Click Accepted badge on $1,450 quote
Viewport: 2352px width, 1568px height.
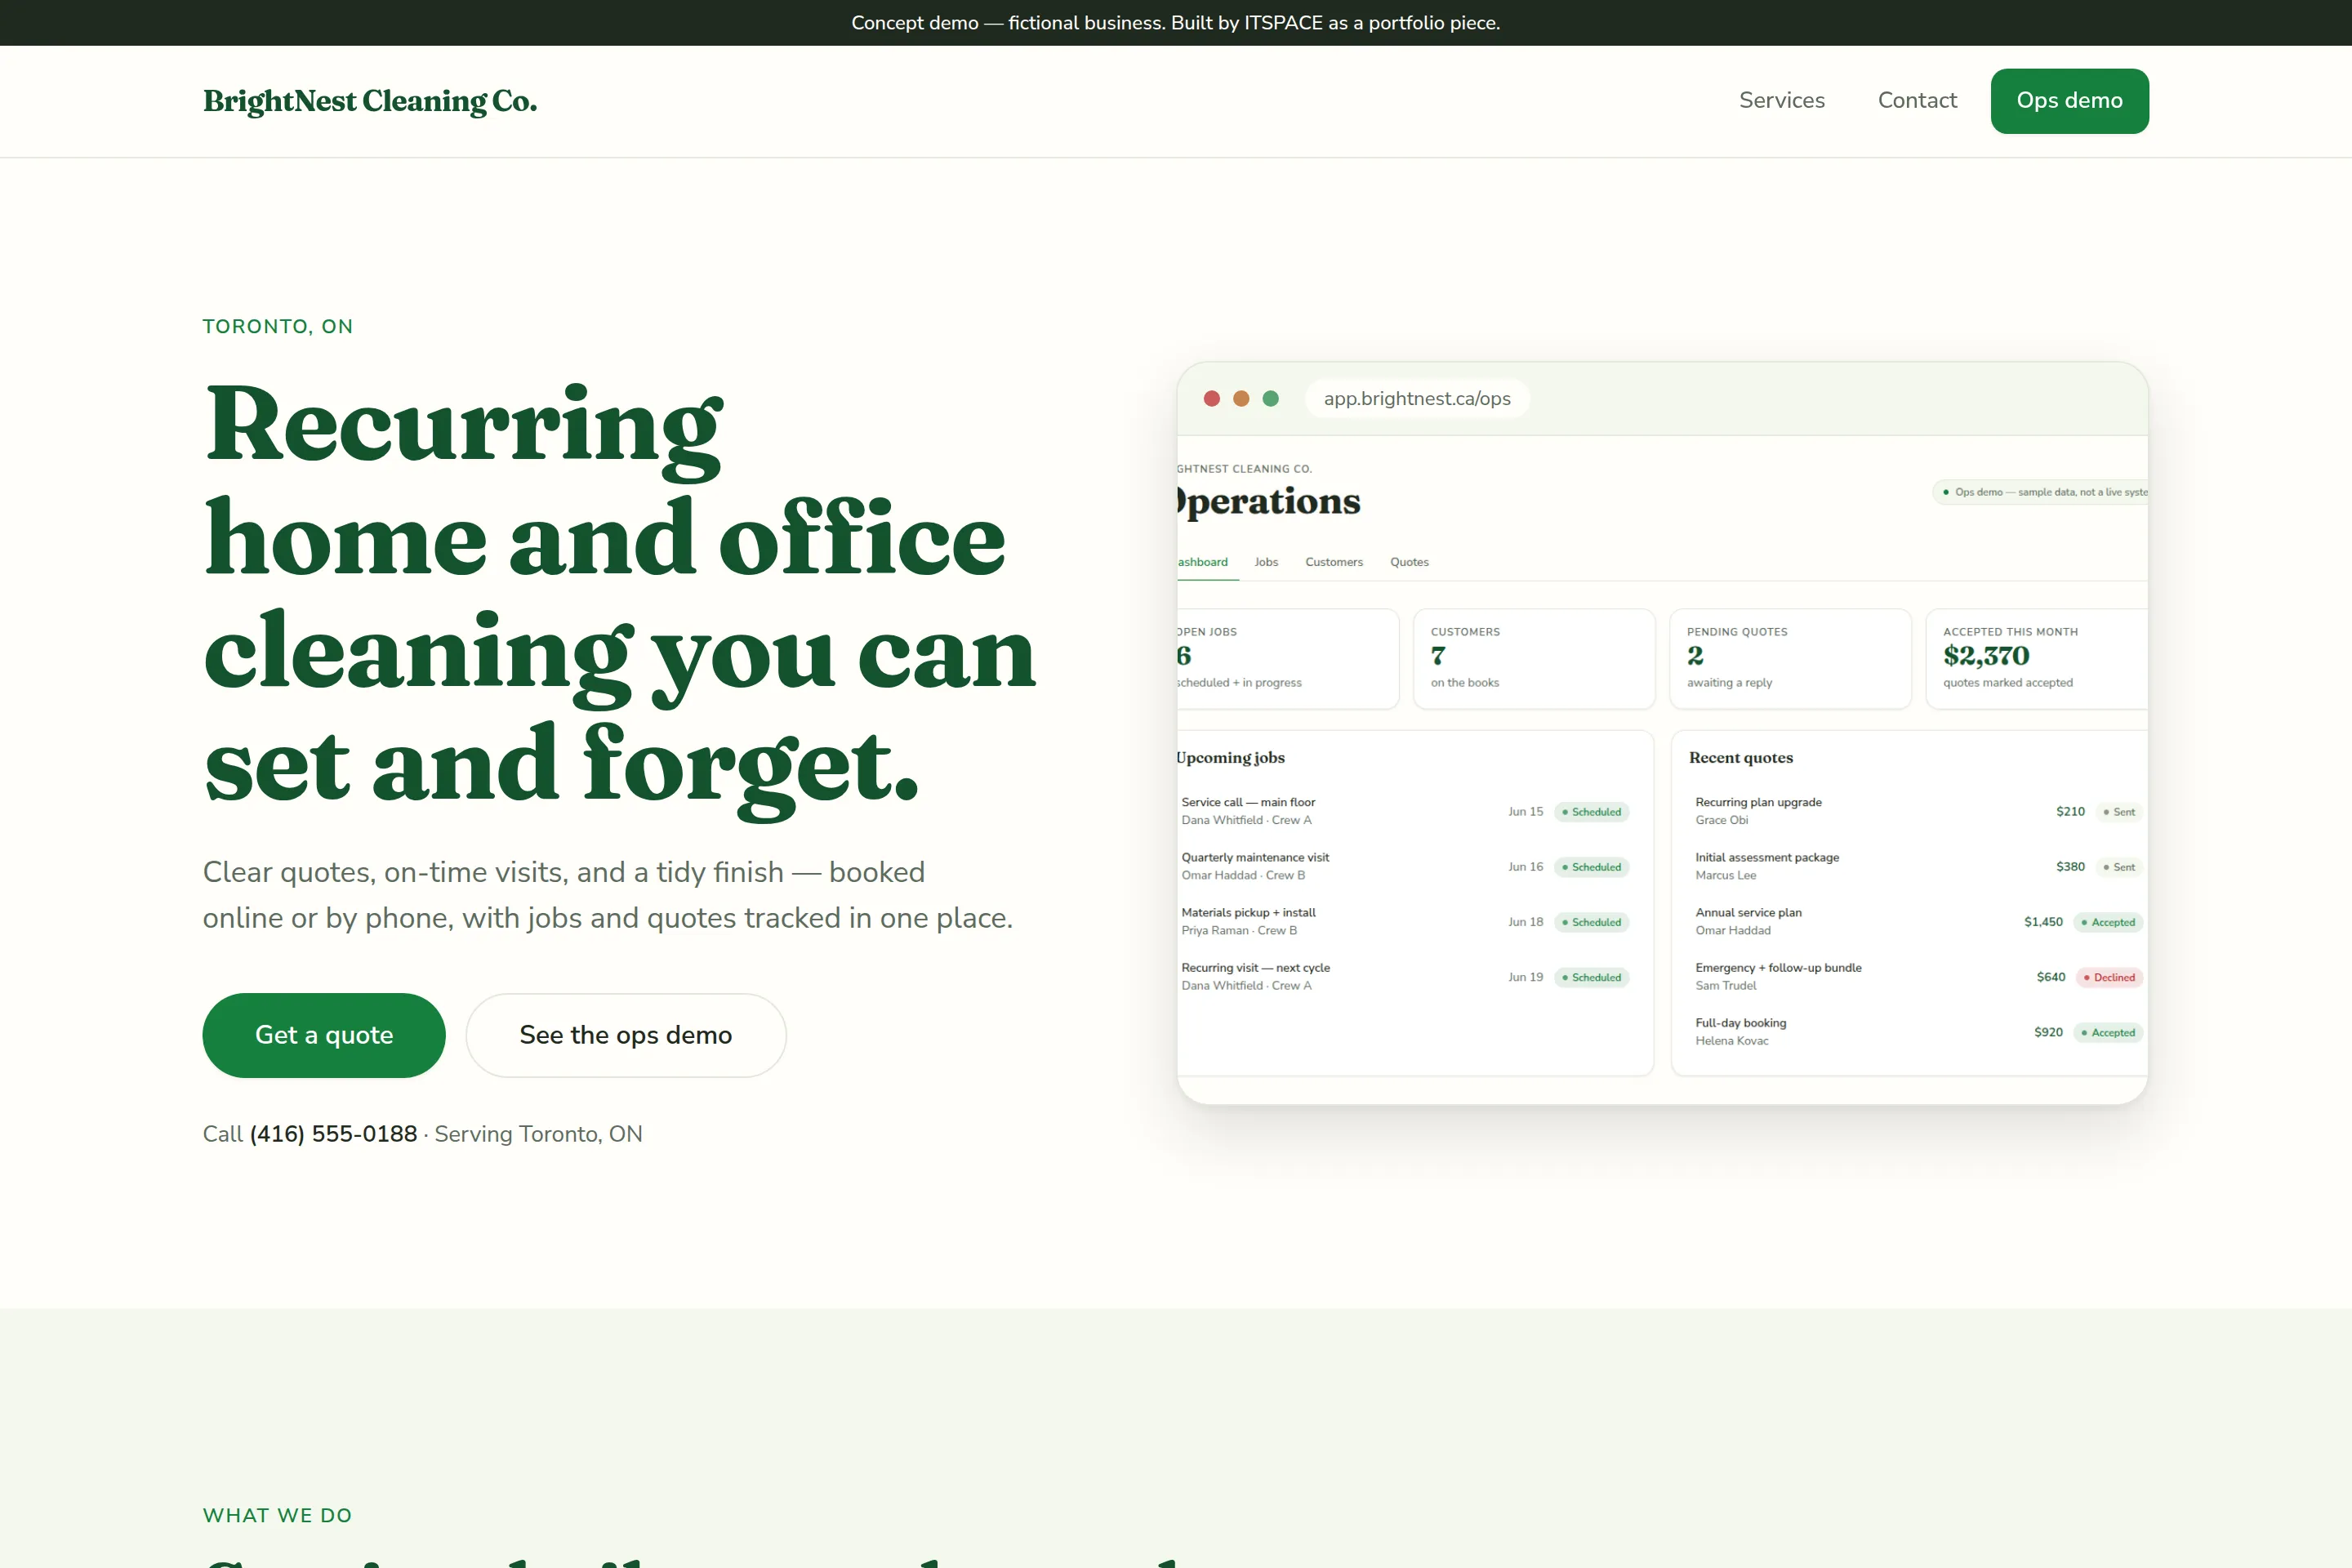click(2108, 922)
